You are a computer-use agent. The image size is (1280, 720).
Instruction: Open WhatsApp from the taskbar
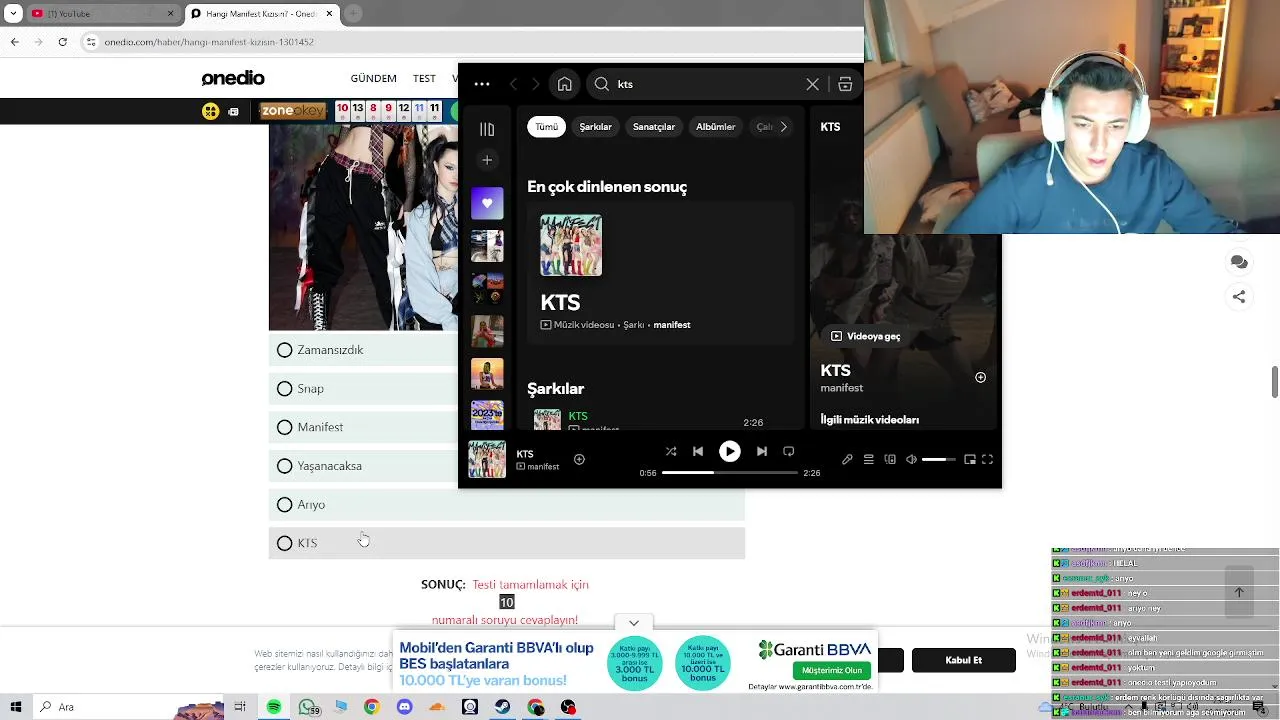pos(308,707)
